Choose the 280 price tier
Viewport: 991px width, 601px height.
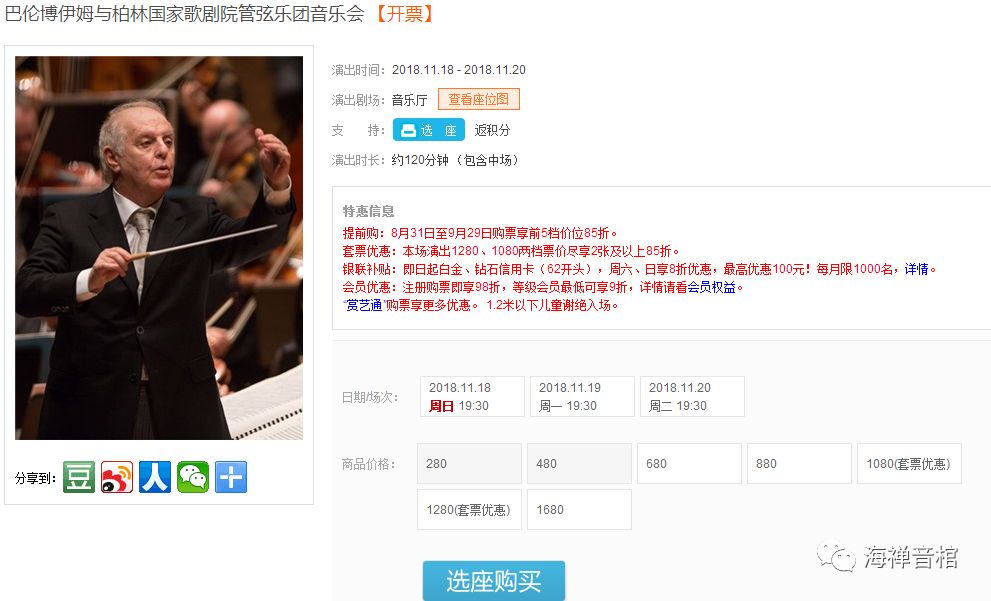point(469,463)
